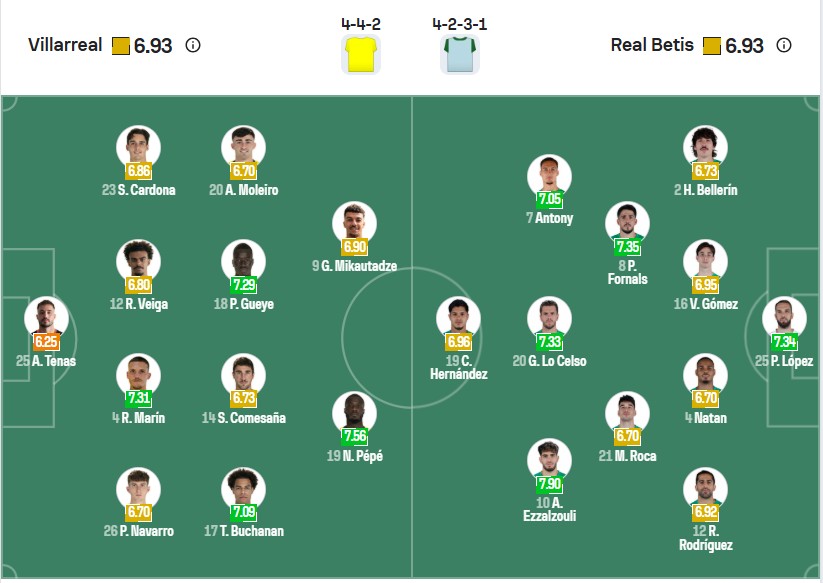Click the yellow rating square beside Real Betis
This screenshot has width=823, height=583.
712,46
